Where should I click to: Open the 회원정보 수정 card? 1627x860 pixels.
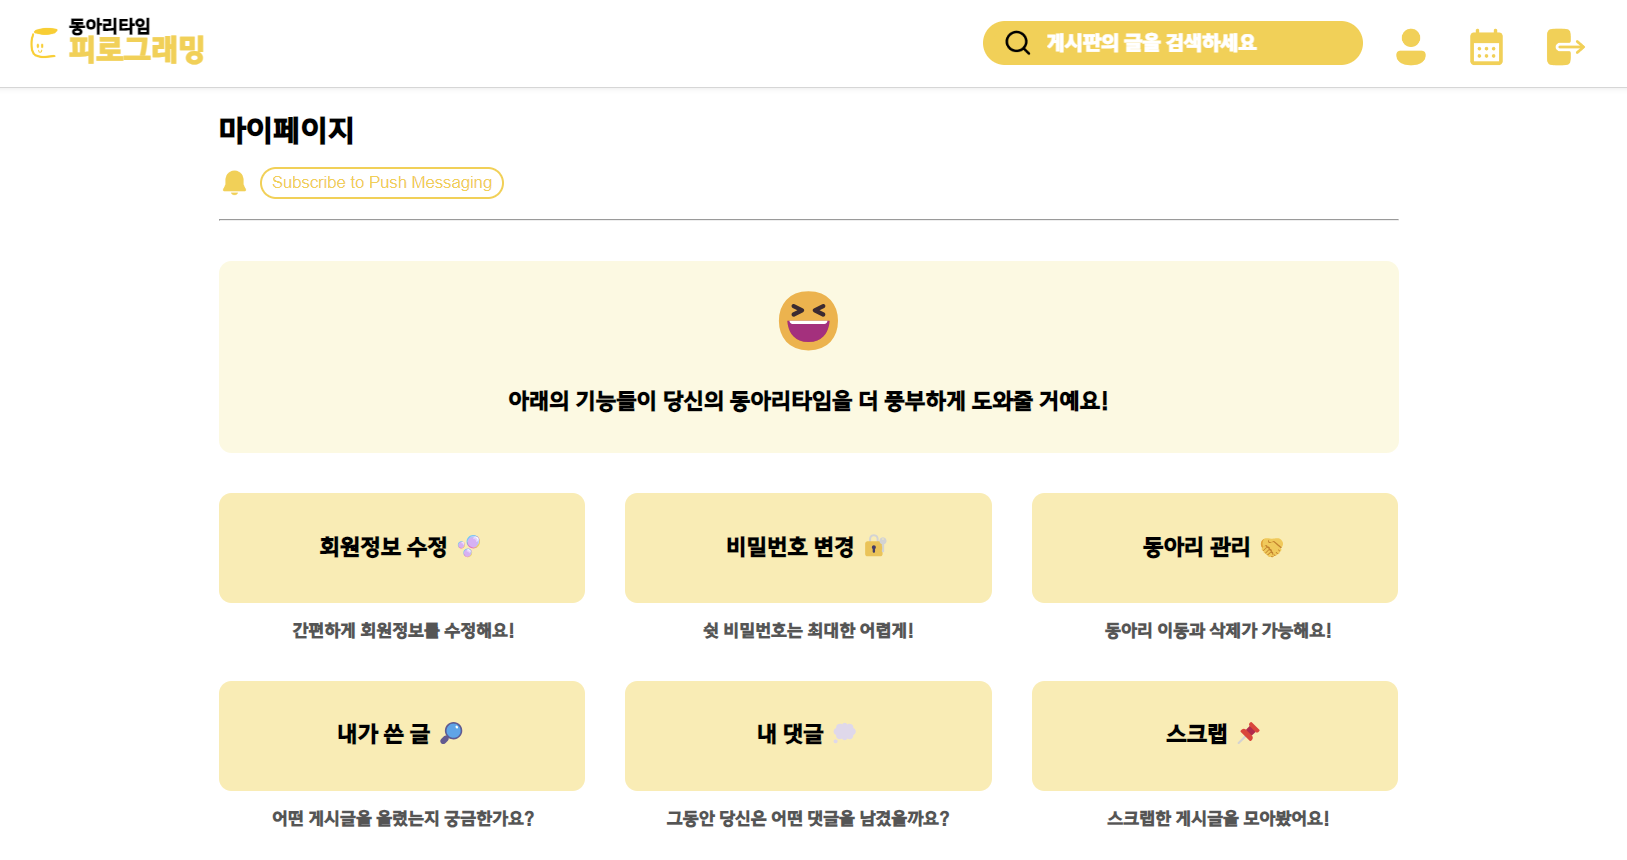(x=401, y=547)
